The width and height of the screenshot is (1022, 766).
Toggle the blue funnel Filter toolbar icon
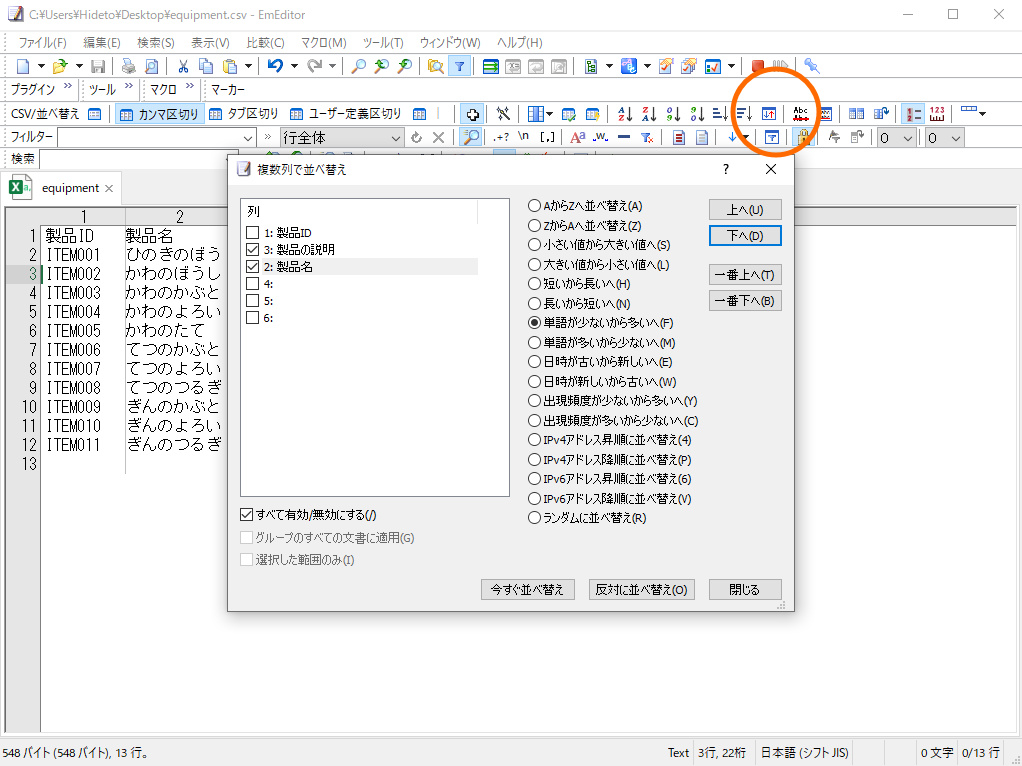460,66
